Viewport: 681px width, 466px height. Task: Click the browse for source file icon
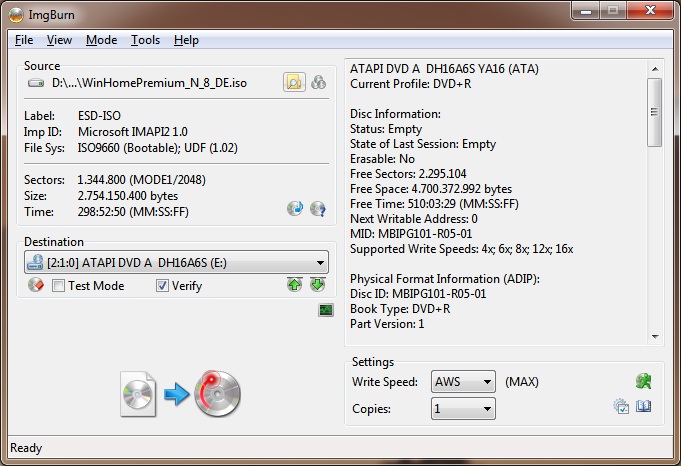pos(294,83)
